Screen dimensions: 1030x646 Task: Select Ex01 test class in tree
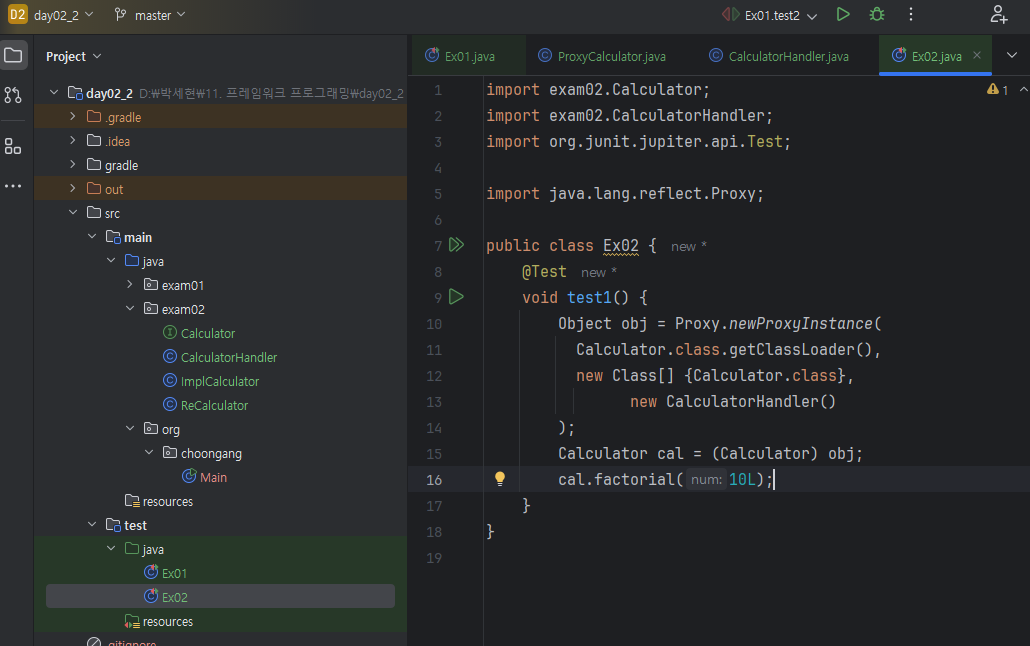(174, 573)
